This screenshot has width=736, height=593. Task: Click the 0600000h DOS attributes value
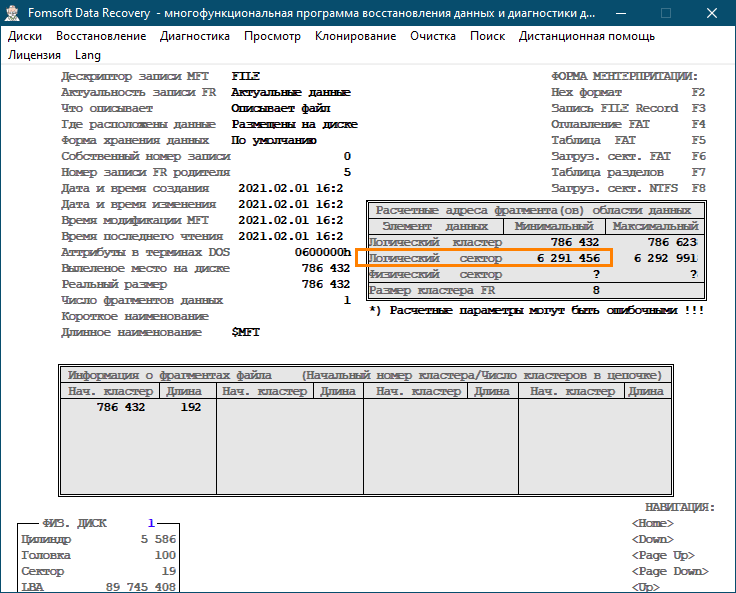coord(323,252)
